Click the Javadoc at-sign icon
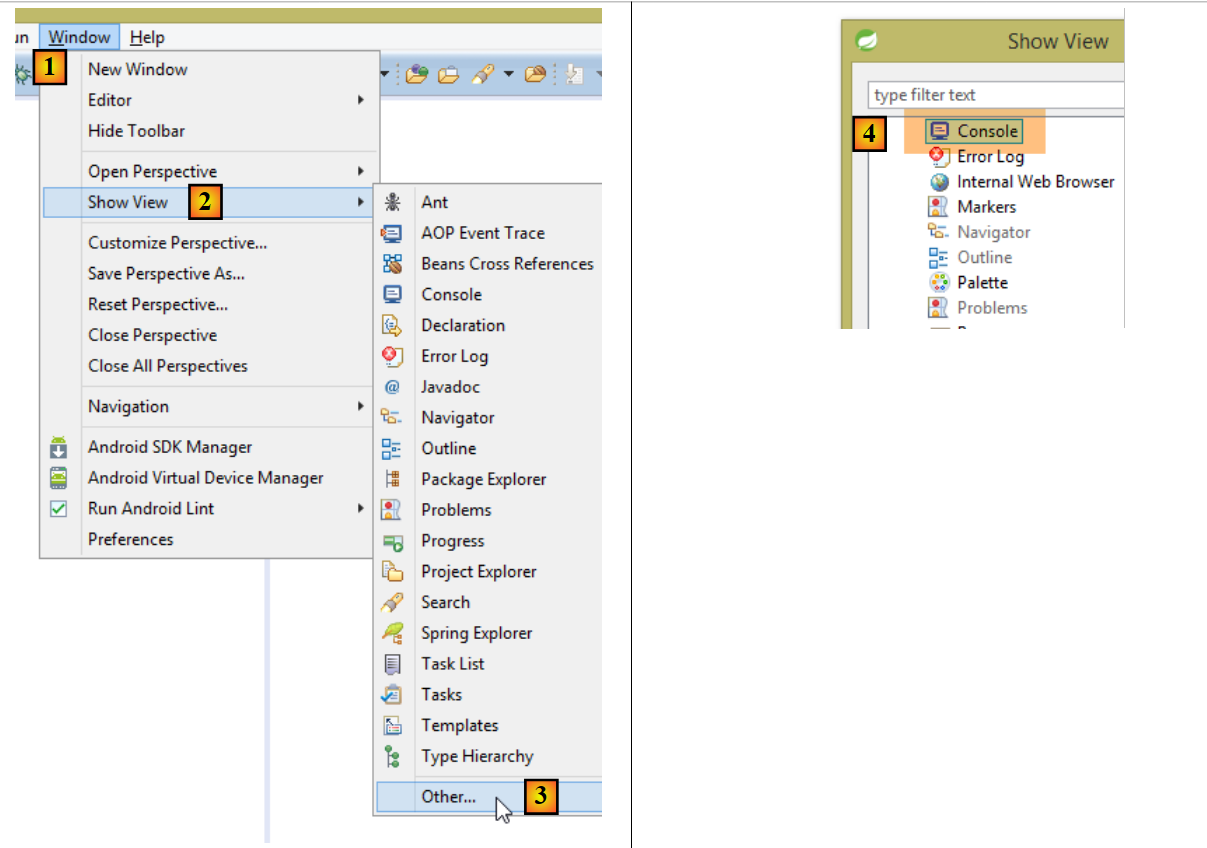Screen dimensions: 1207x848 tap(392, 387)
